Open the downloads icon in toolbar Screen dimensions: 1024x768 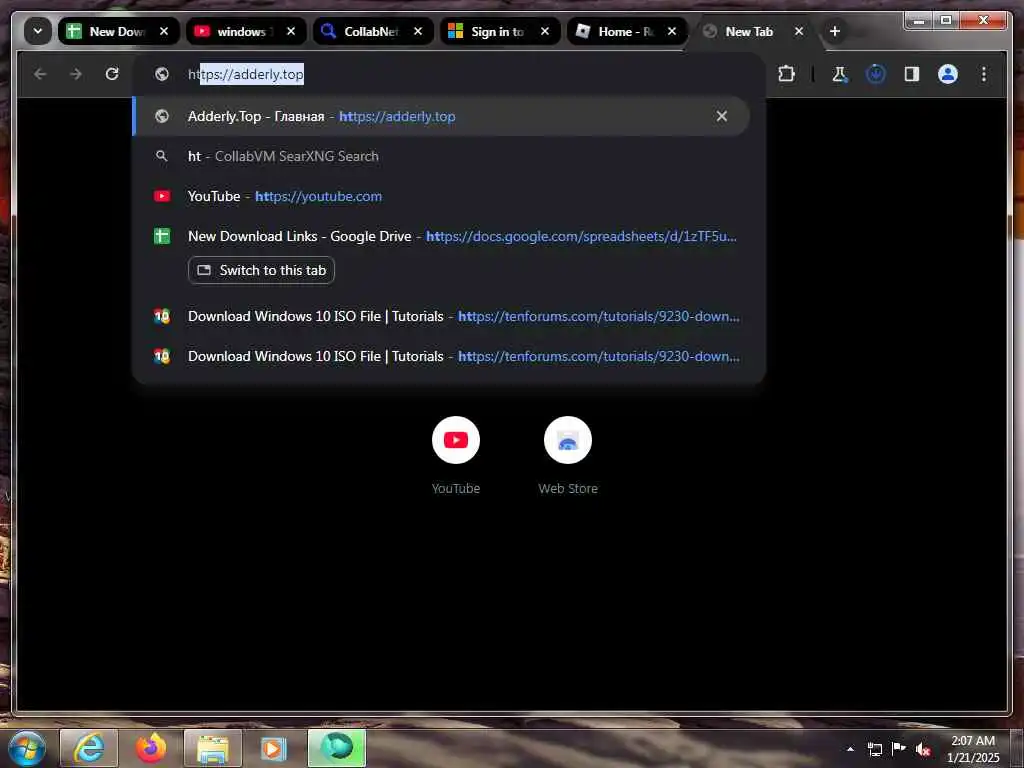[876, 74]
